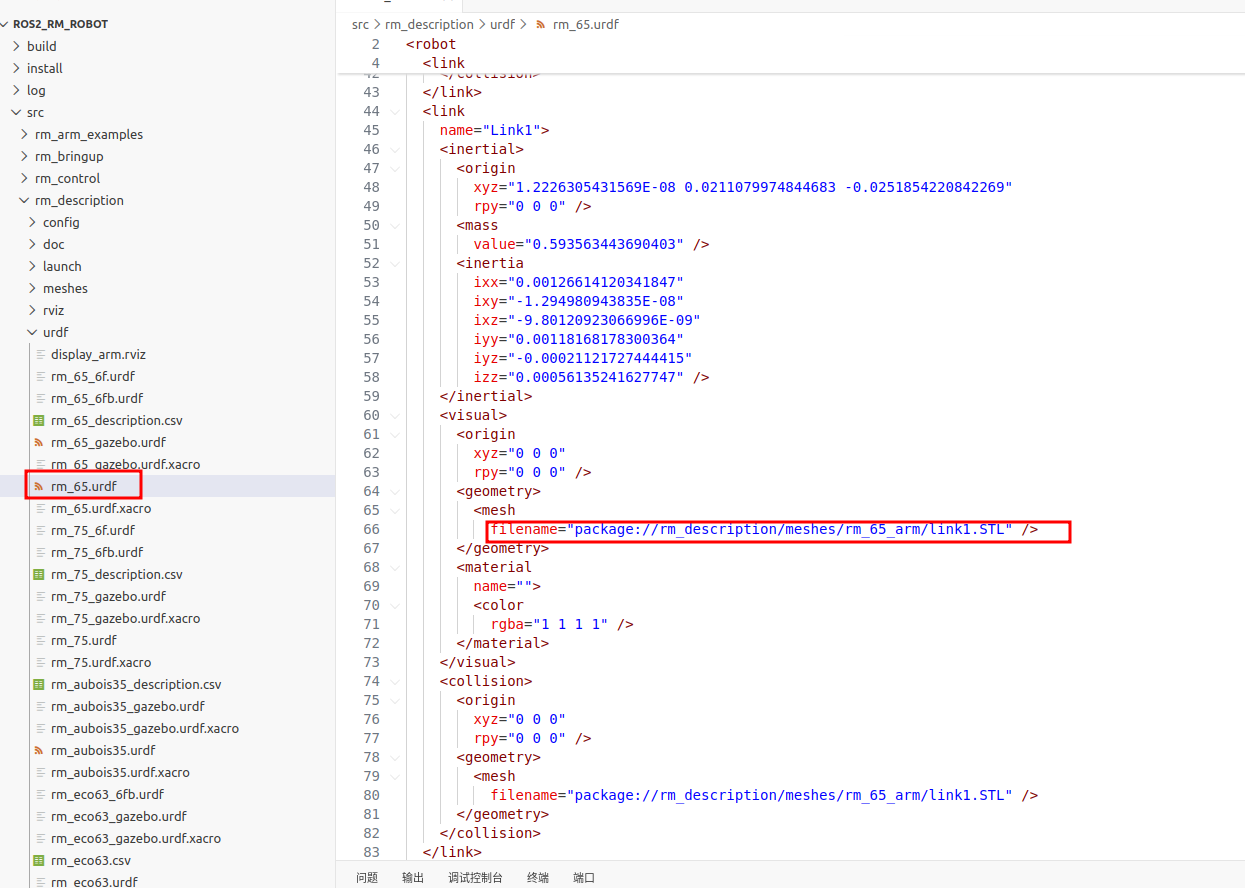Fold the visual block at line 60
Screen dimensions: 1245x888
tap(395, 416)
